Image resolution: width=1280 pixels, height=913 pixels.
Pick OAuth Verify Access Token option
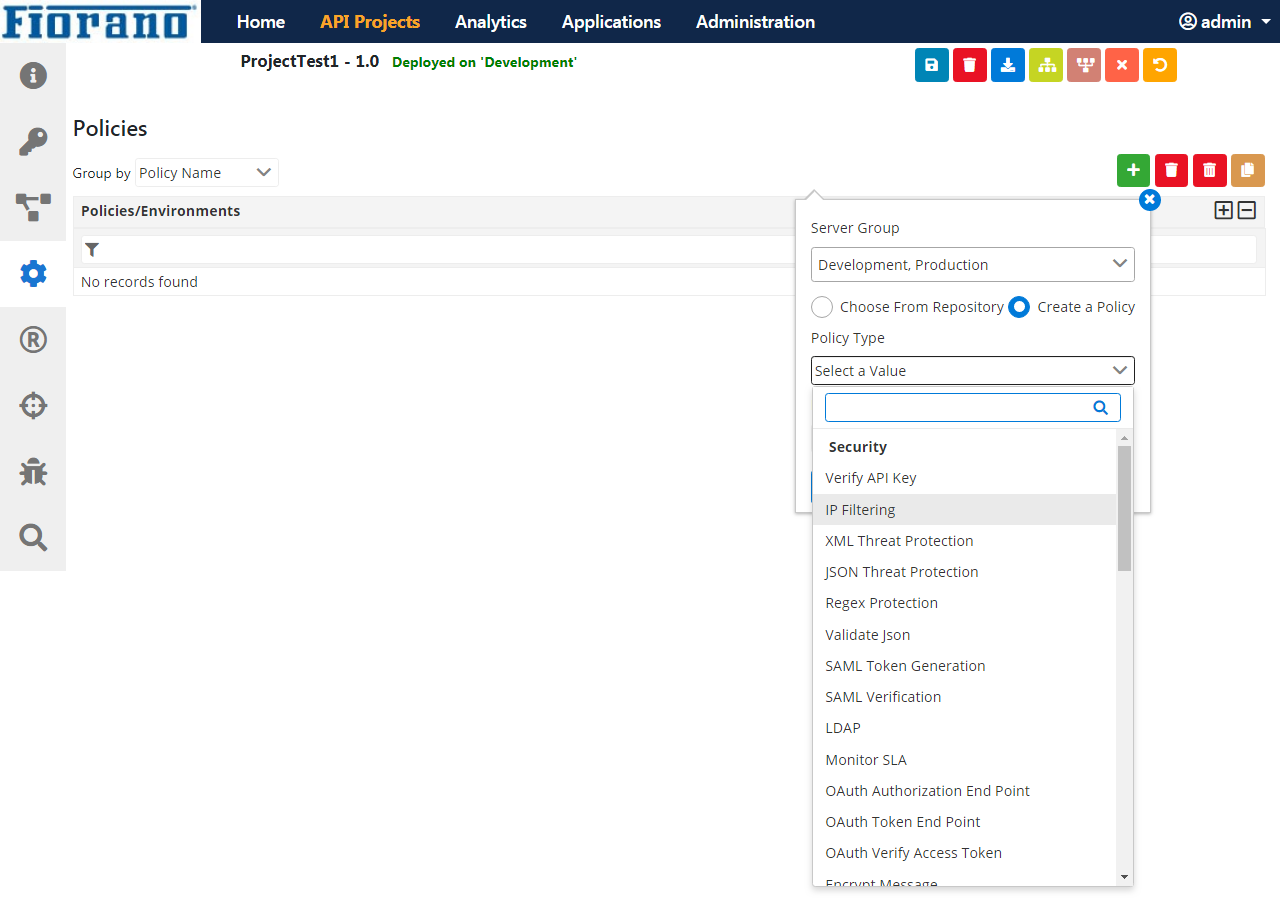(965, 853)
